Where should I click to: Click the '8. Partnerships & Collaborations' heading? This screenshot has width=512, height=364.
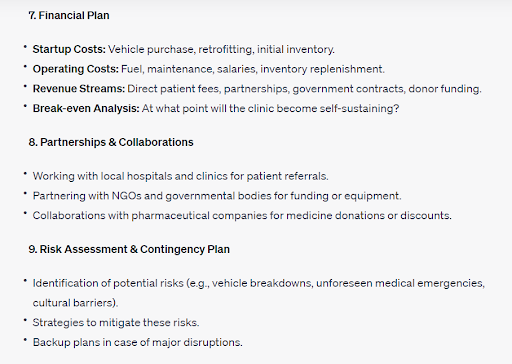point(111,142)
